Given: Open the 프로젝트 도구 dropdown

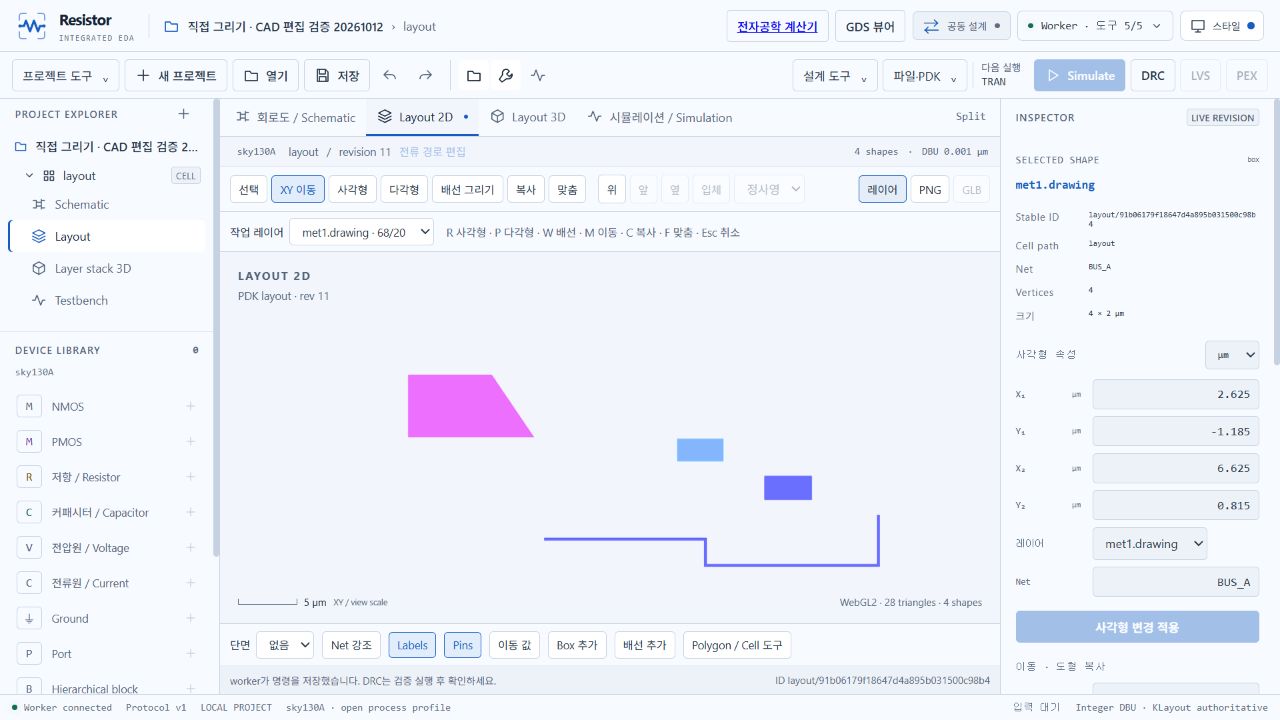Looking at the screenshot, I should pyautogui.click(x=66, y=76).
